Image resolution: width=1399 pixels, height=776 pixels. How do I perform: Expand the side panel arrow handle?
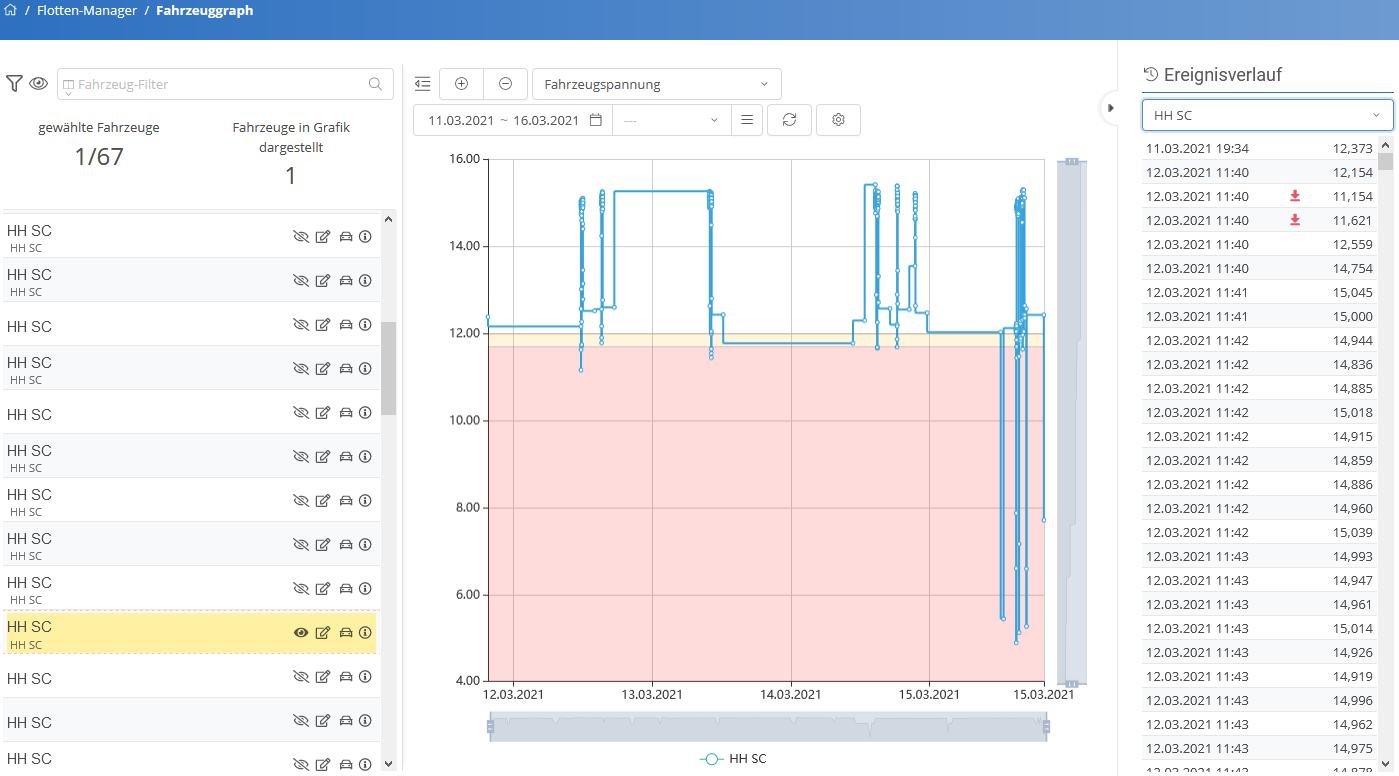coord(1110,107)
